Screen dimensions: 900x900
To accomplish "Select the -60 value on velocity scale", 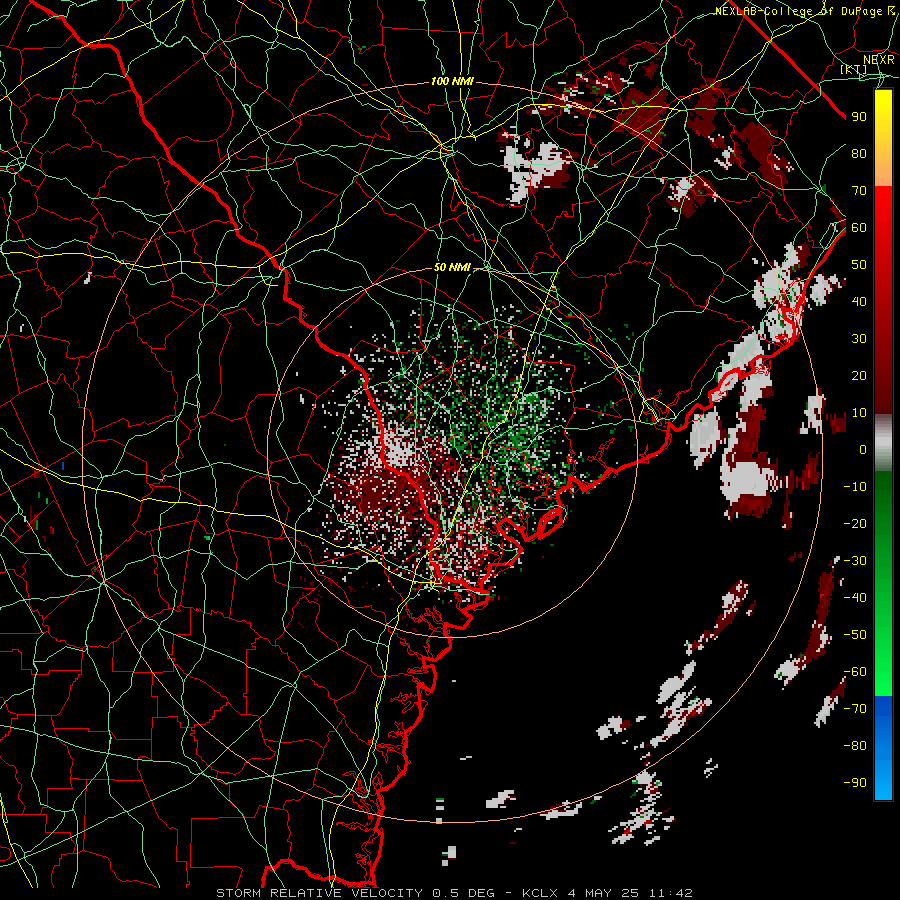I will [x=855, y=672].
